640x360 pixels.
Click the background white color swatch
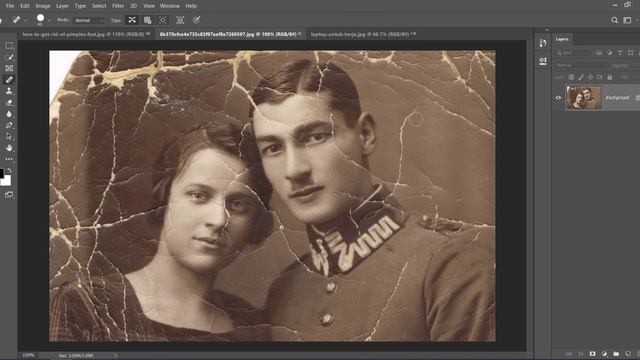pos(7,180)
